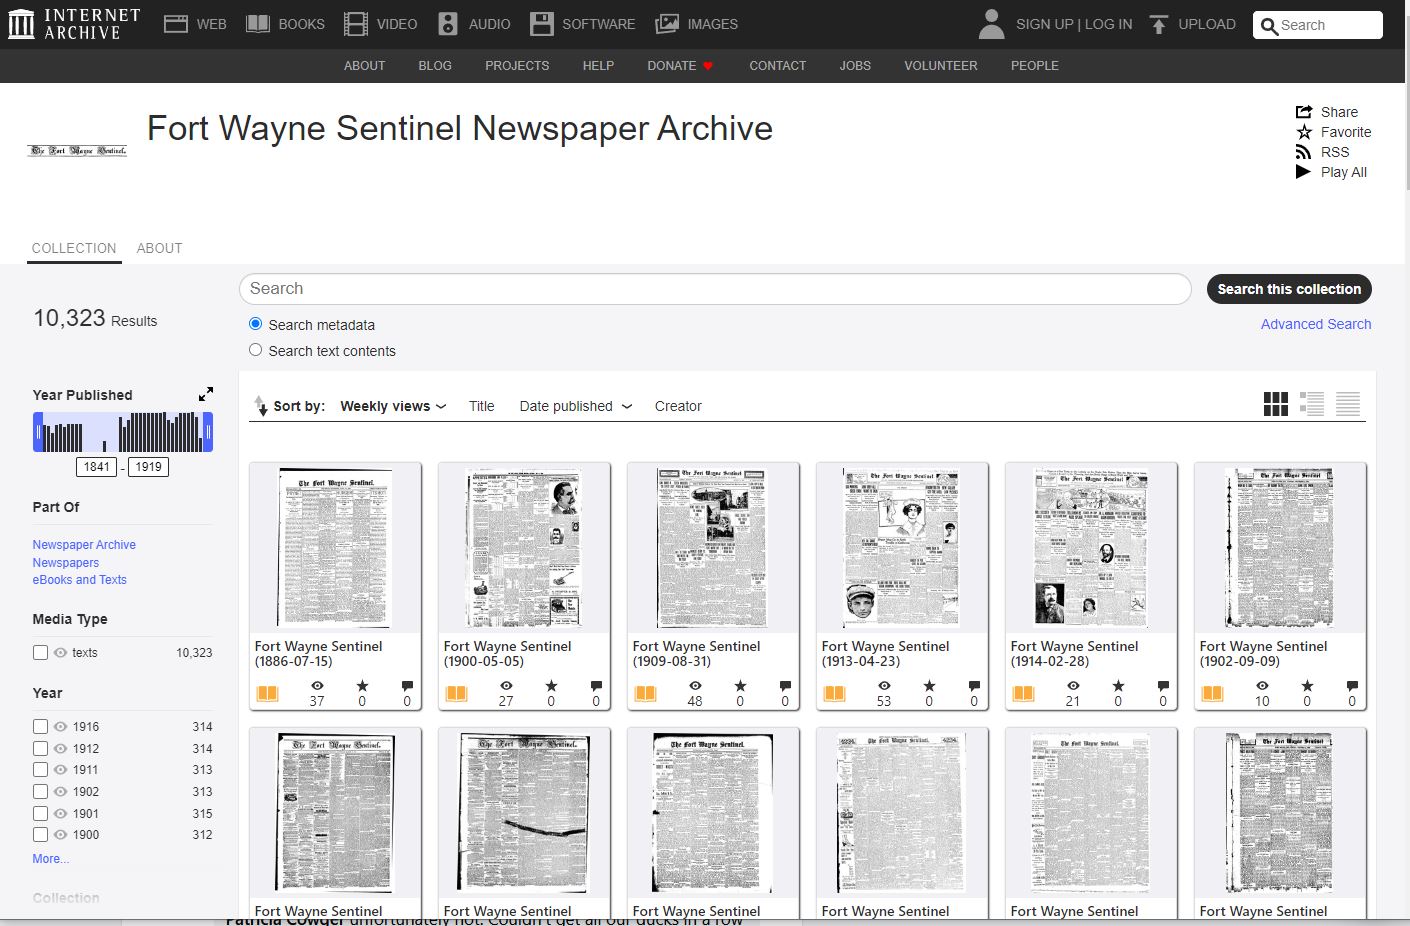
Task: Click views eye icon on 1909-08-31 item
Action: tap(695, 686)
